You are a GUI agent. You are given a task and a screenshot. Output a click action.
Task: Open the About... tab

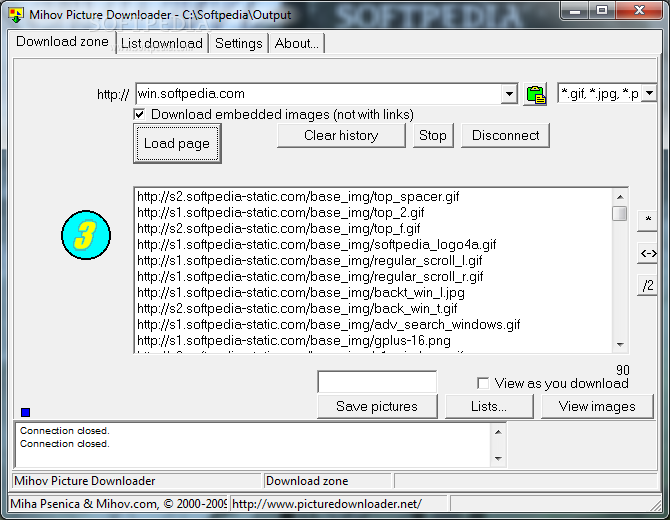[x=297, y=43]
